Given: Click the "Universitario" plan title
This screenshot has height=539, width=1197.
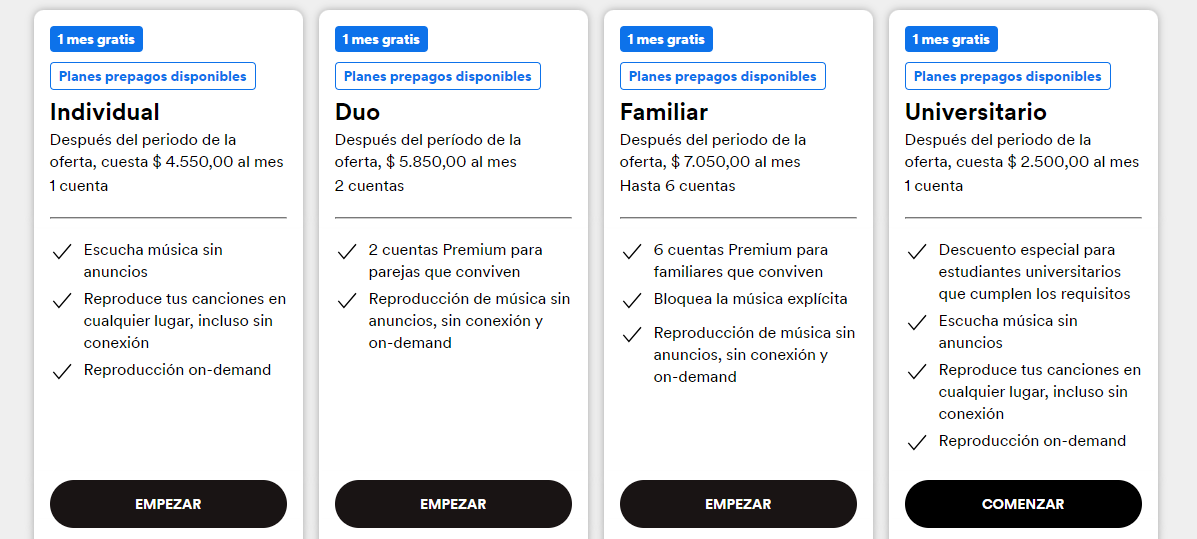Looking at the screenshot, I should click(x=975, y=111).
